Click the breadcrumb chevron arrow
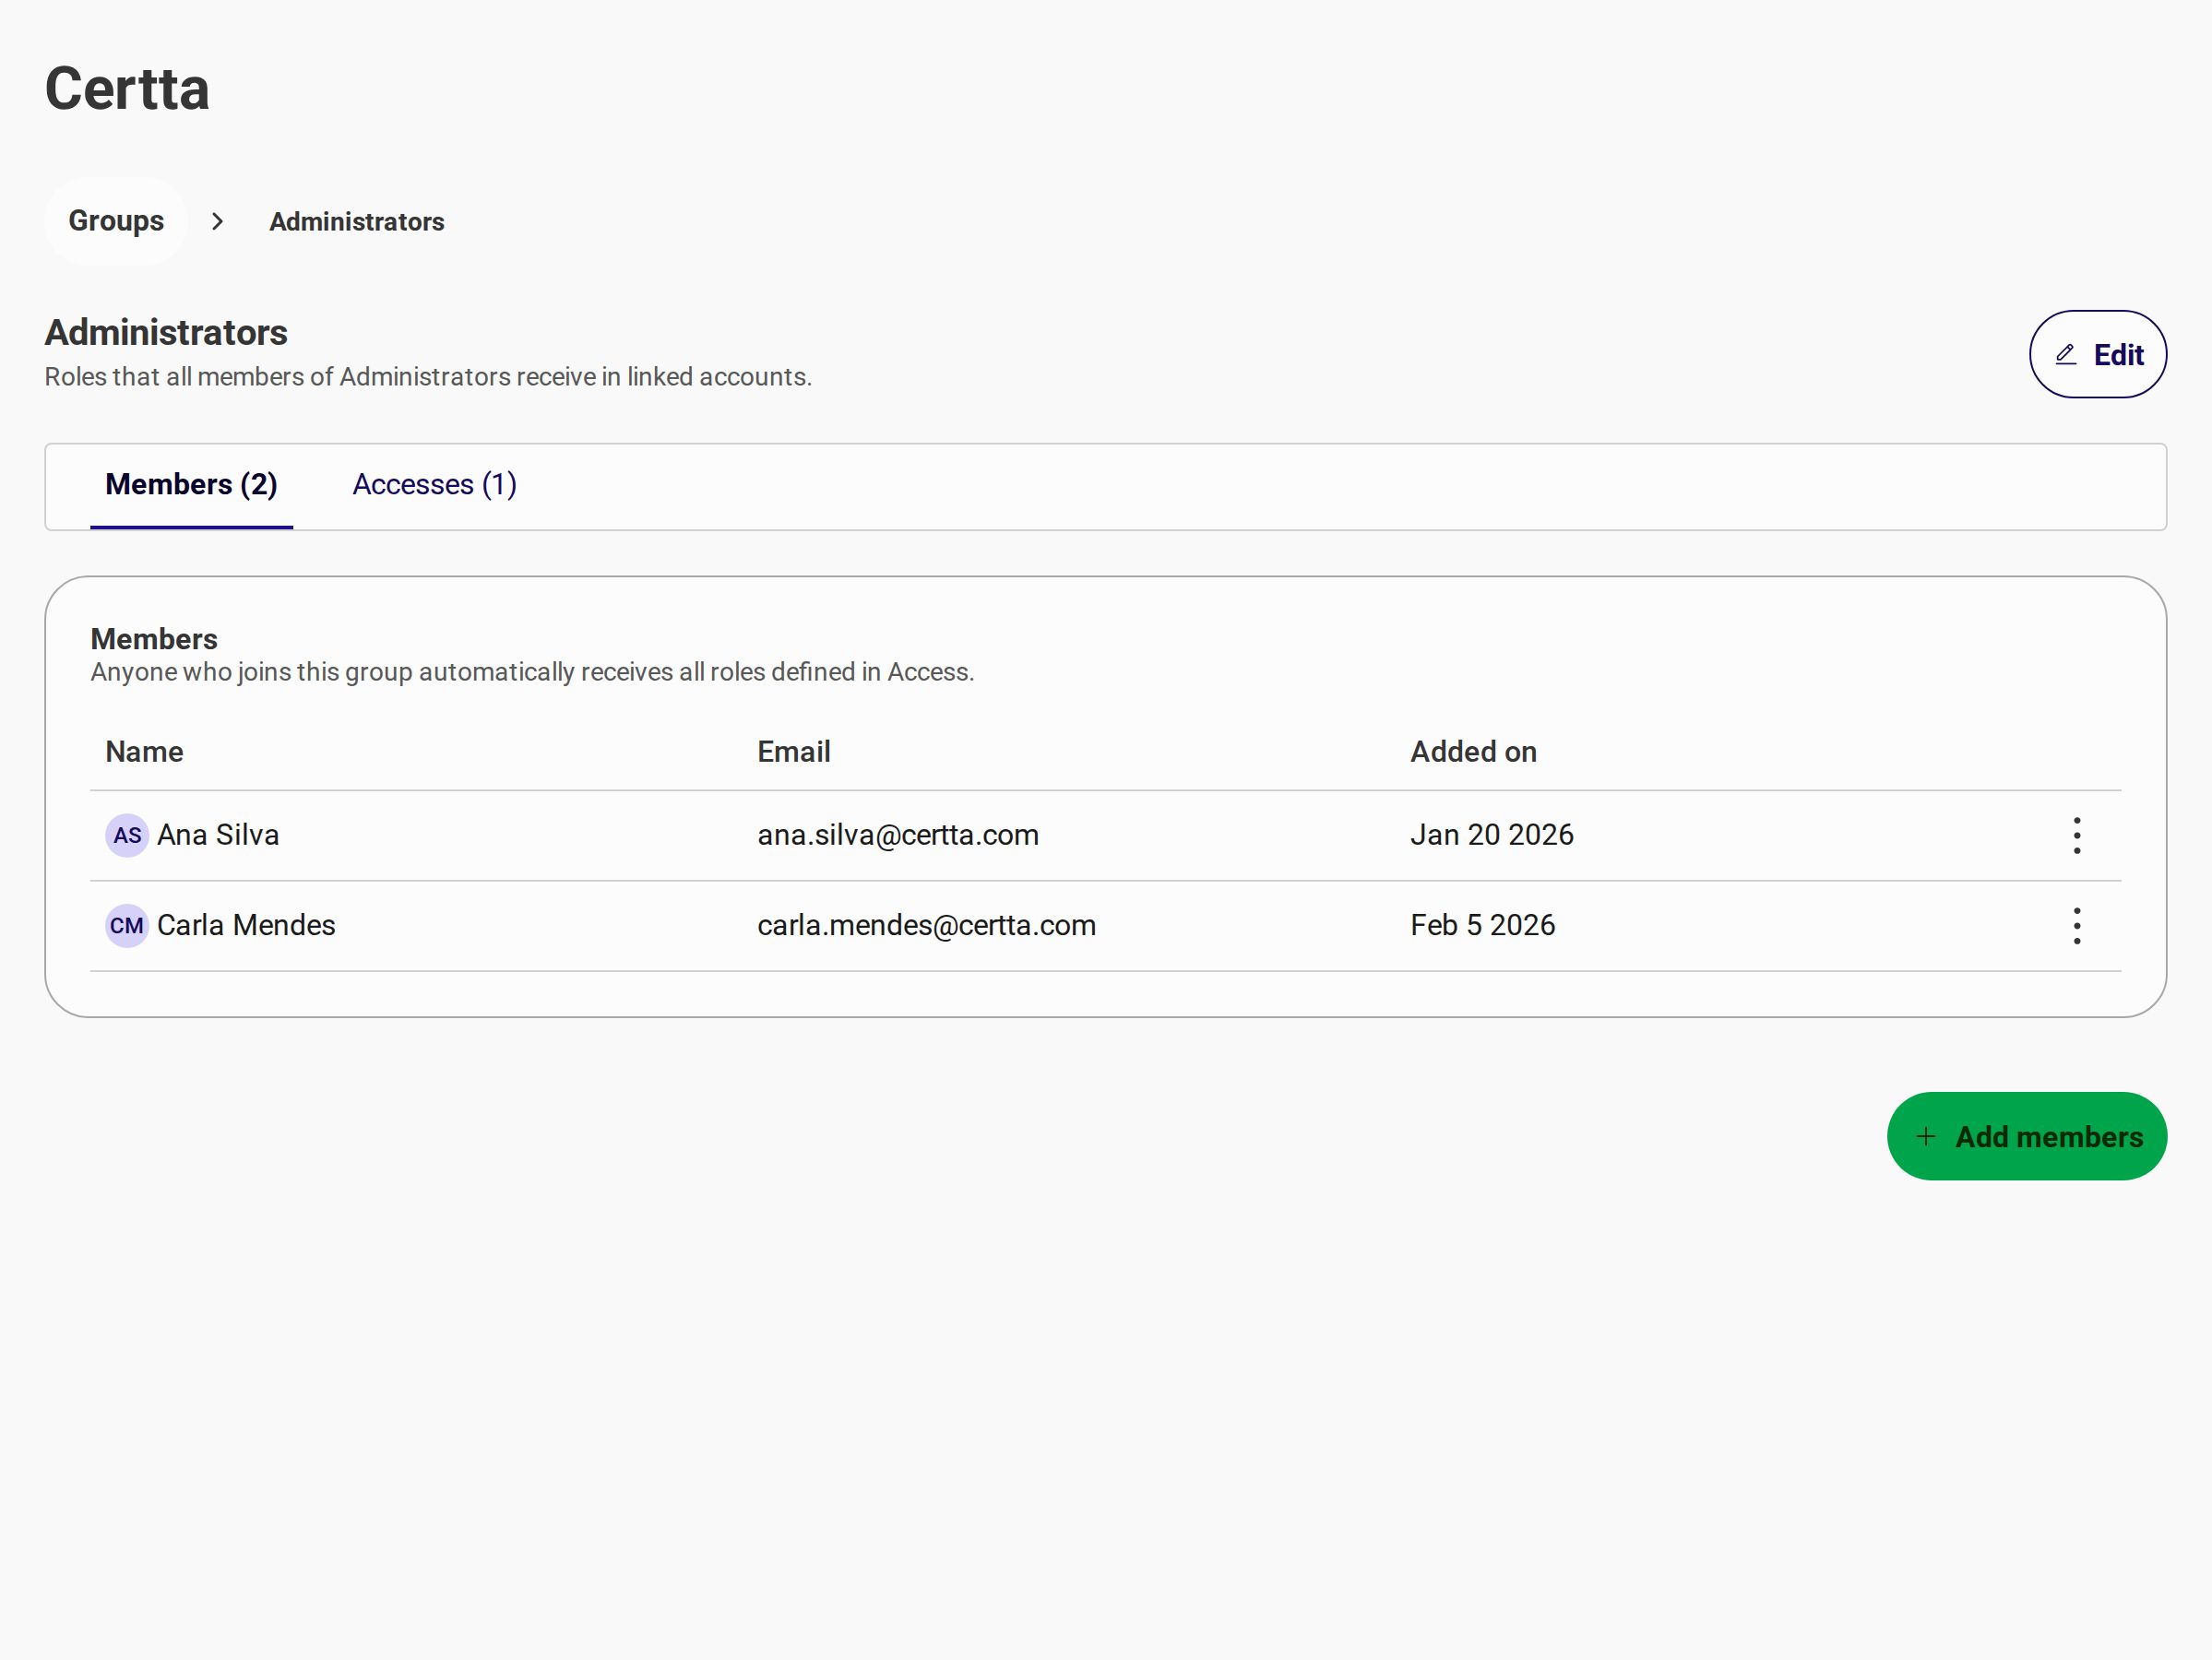Image resolution: width=2212 pixels, height=1660 pixels. (217, 221)
